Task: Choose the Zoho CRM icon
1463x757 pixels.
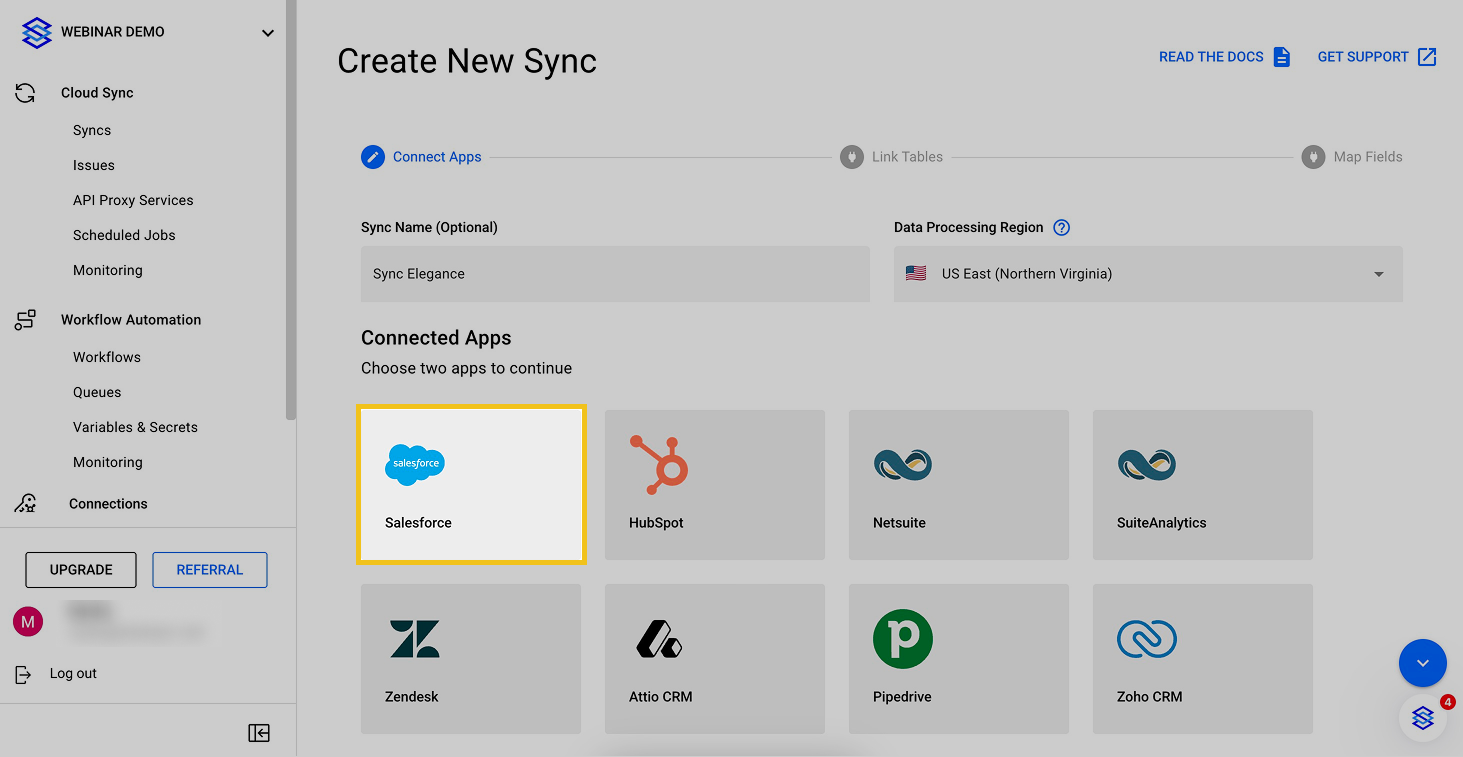Action: tap(1146, 639)
